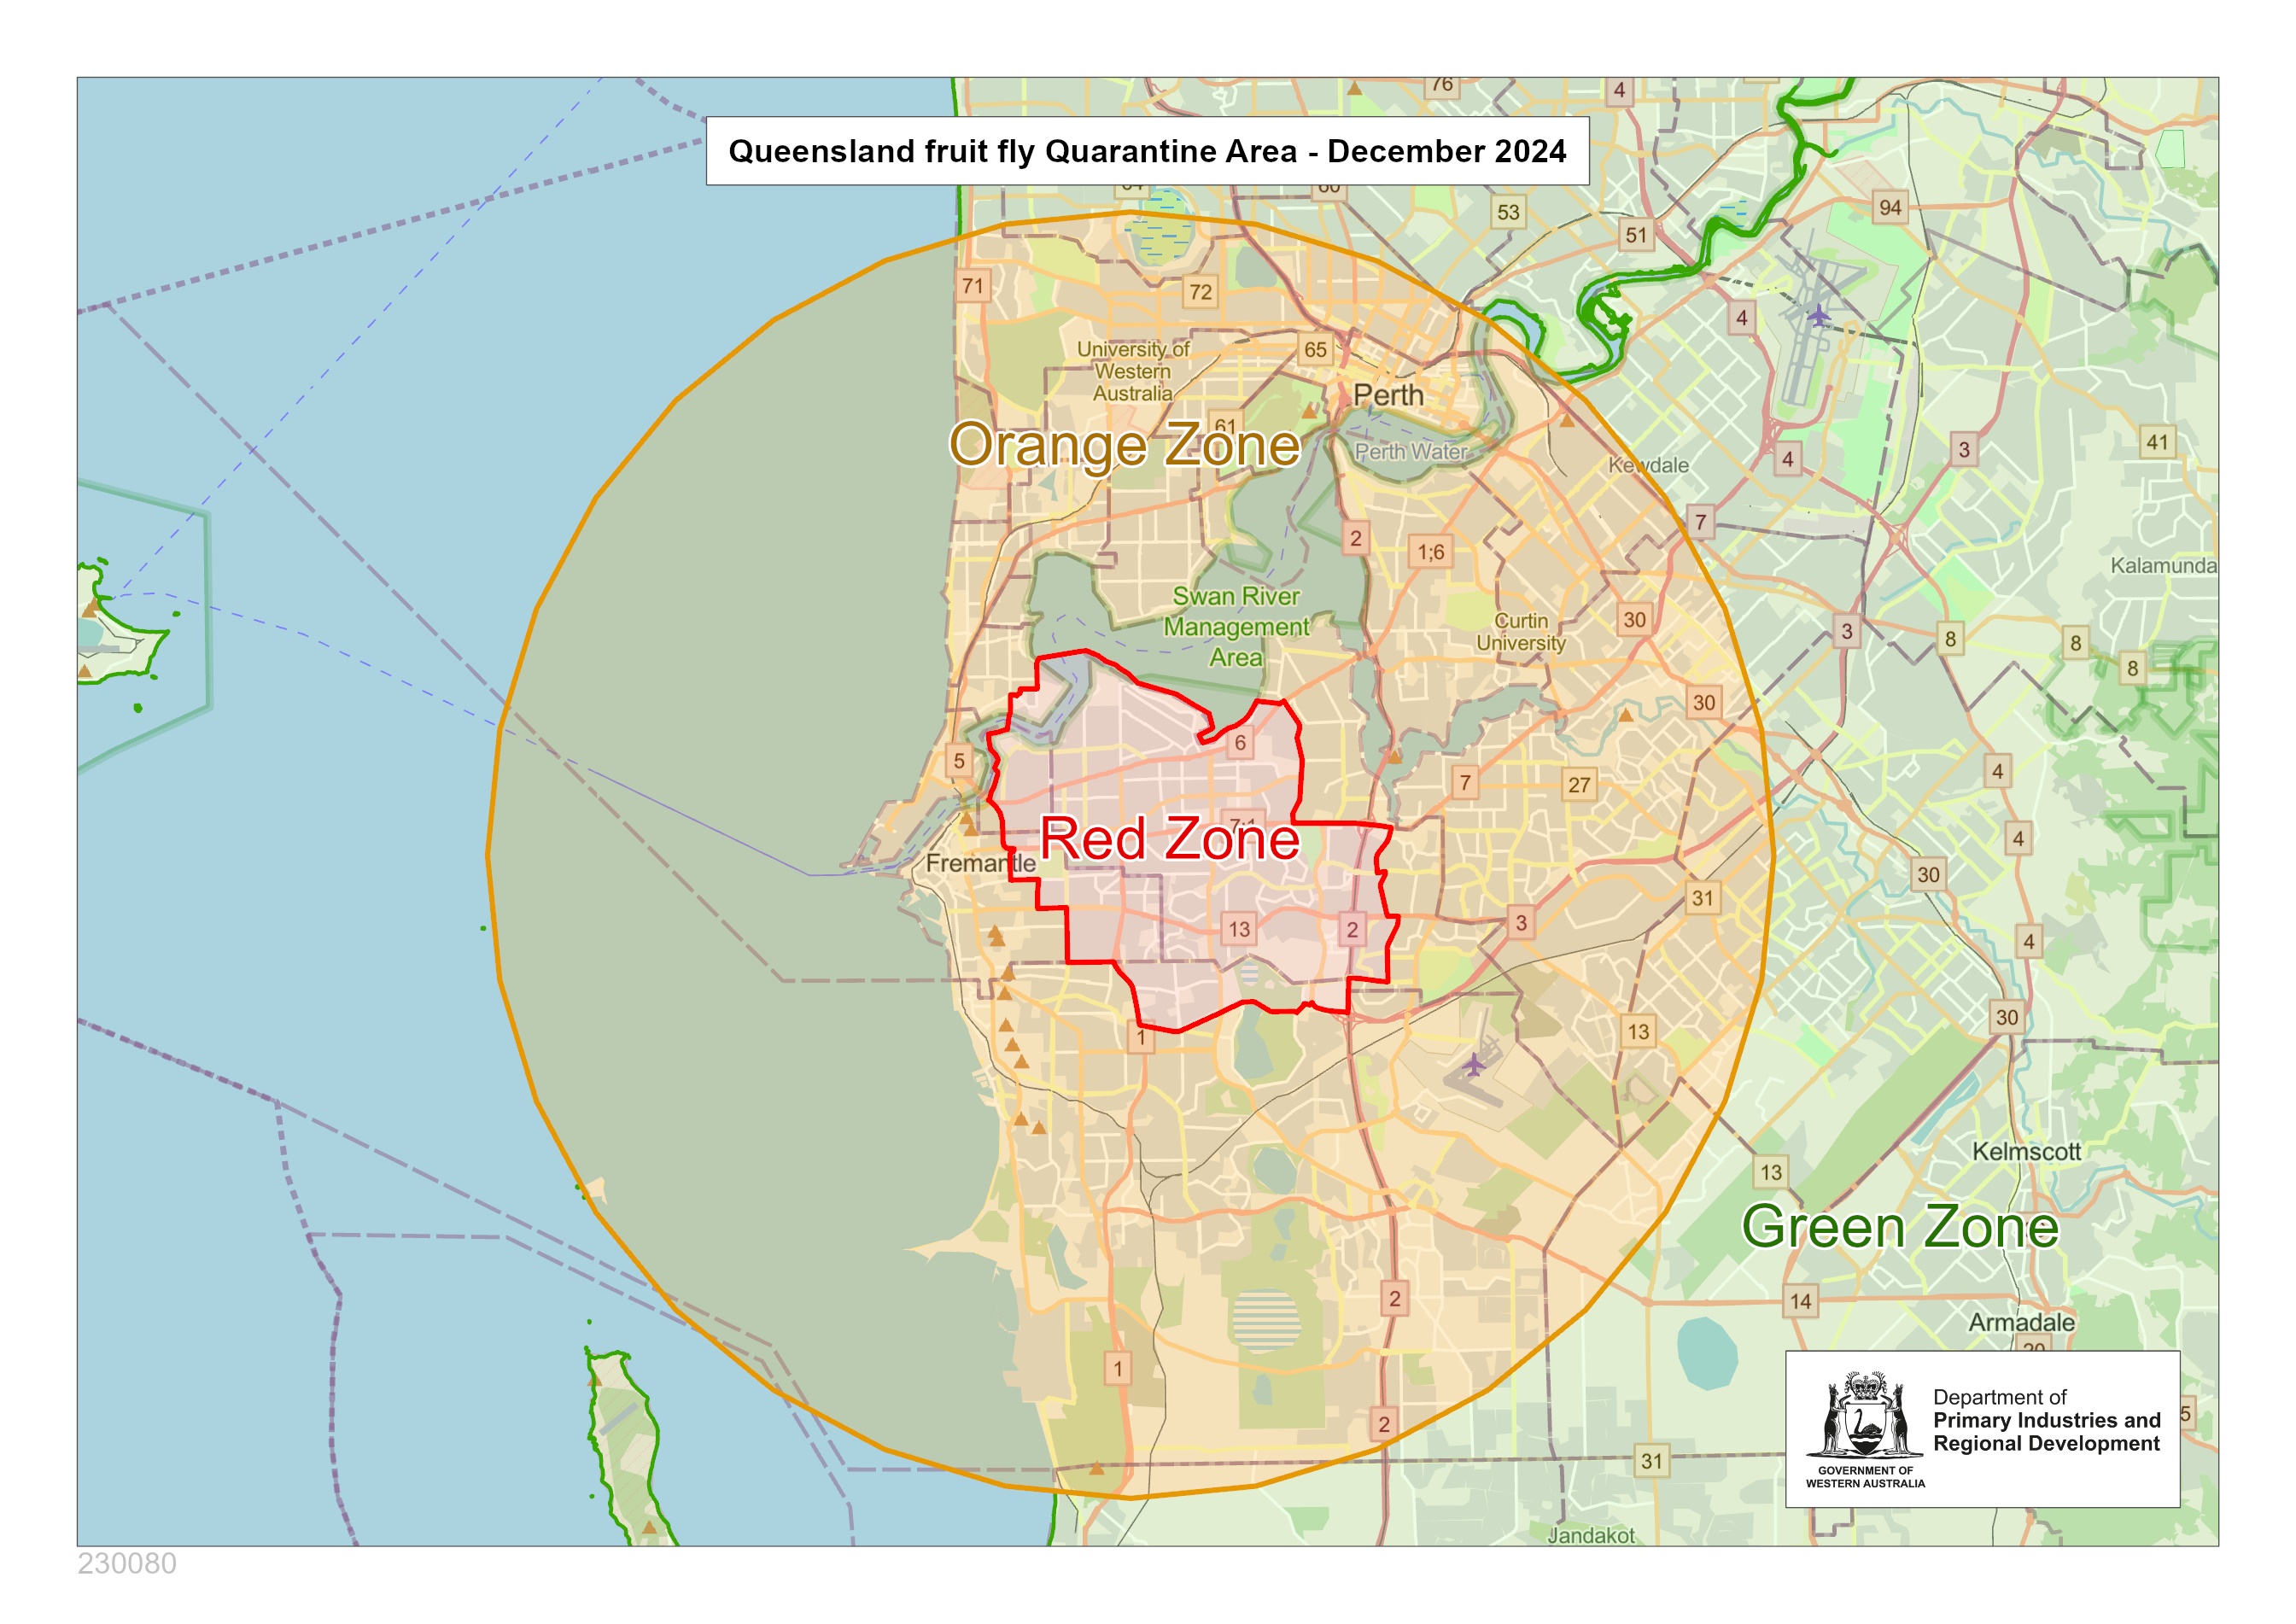Select the route 71 road shield

tap(973, 286)
